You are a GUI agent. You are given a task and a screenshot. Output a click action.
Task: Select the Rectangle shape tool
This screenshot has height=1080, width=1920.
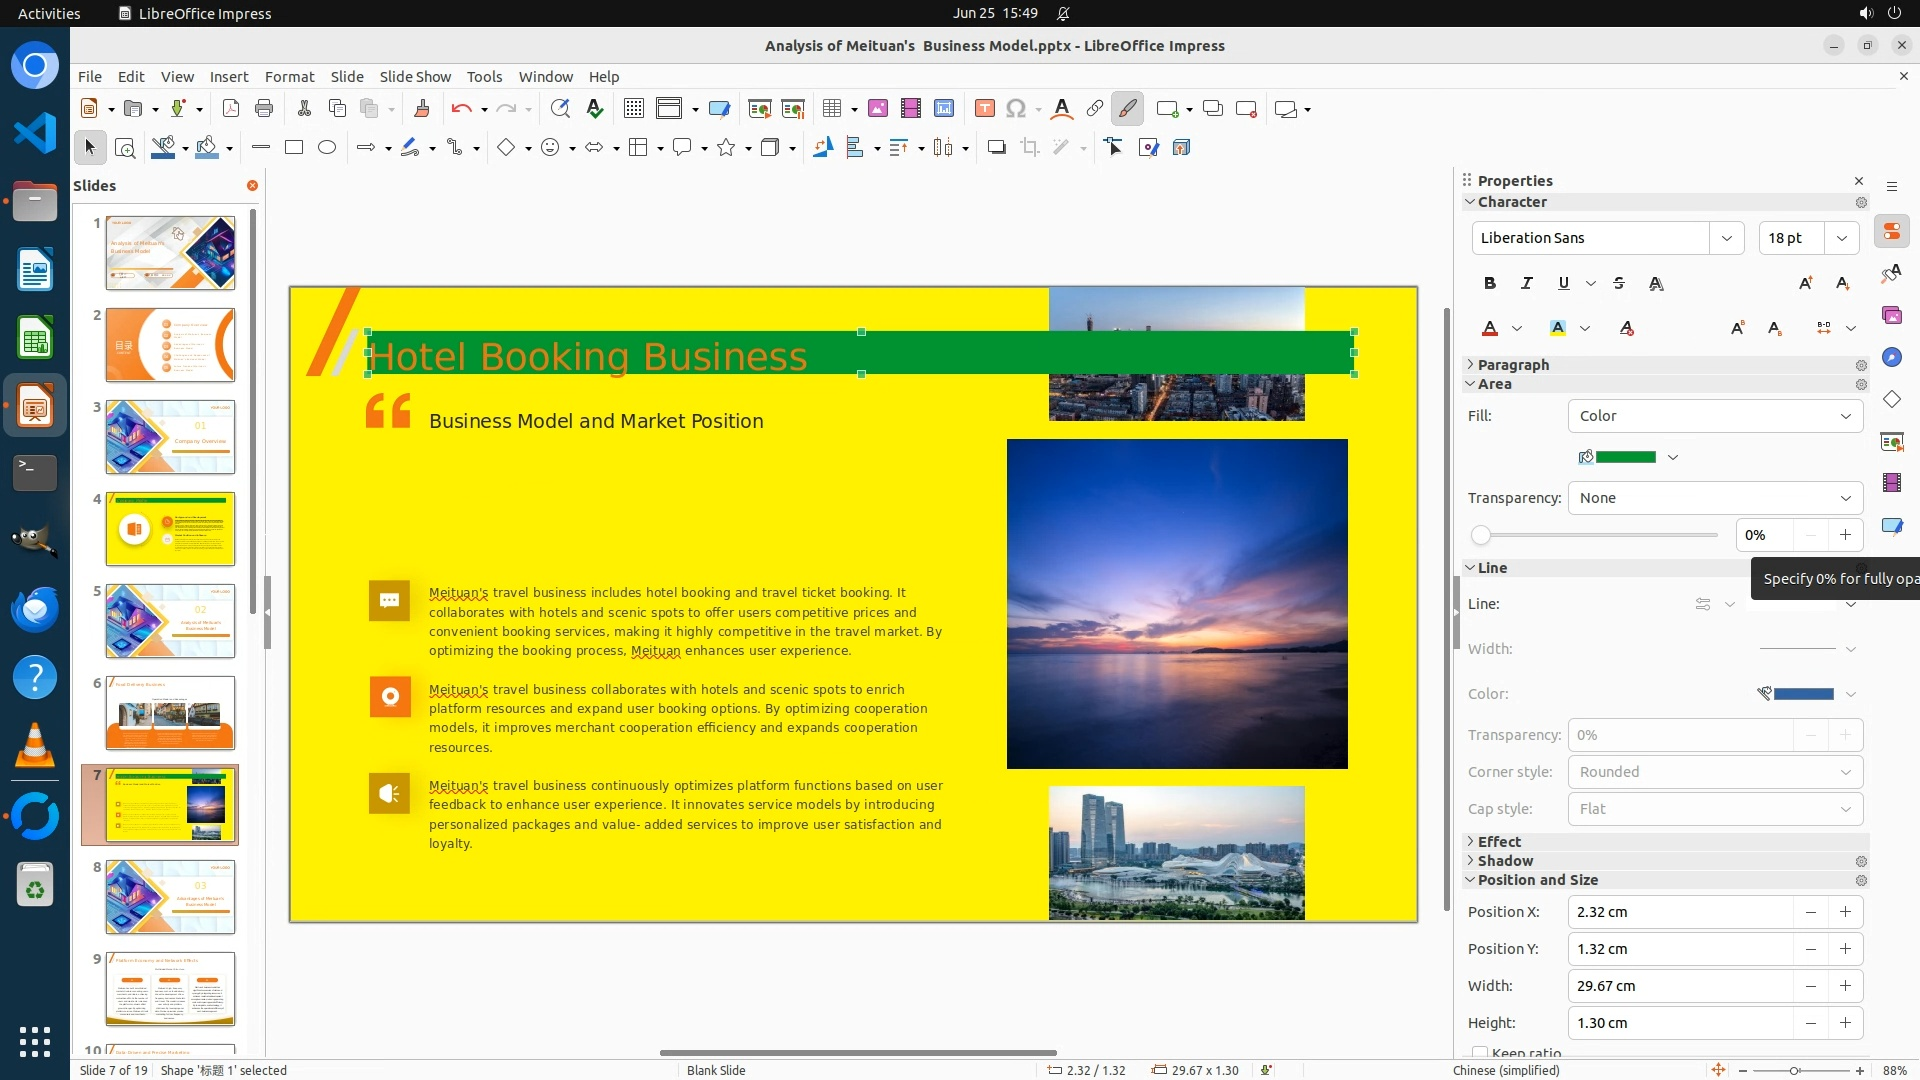click(x=294, y=148)
